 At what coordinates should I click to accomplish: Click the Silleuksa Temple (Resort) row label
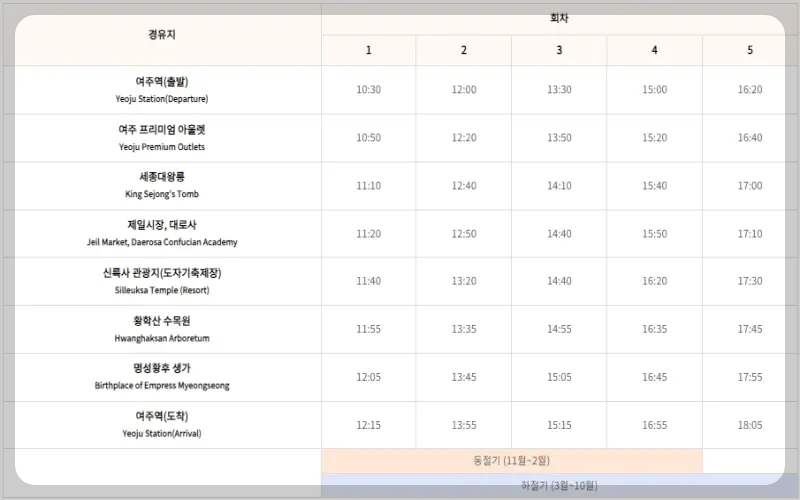[162, 281]
